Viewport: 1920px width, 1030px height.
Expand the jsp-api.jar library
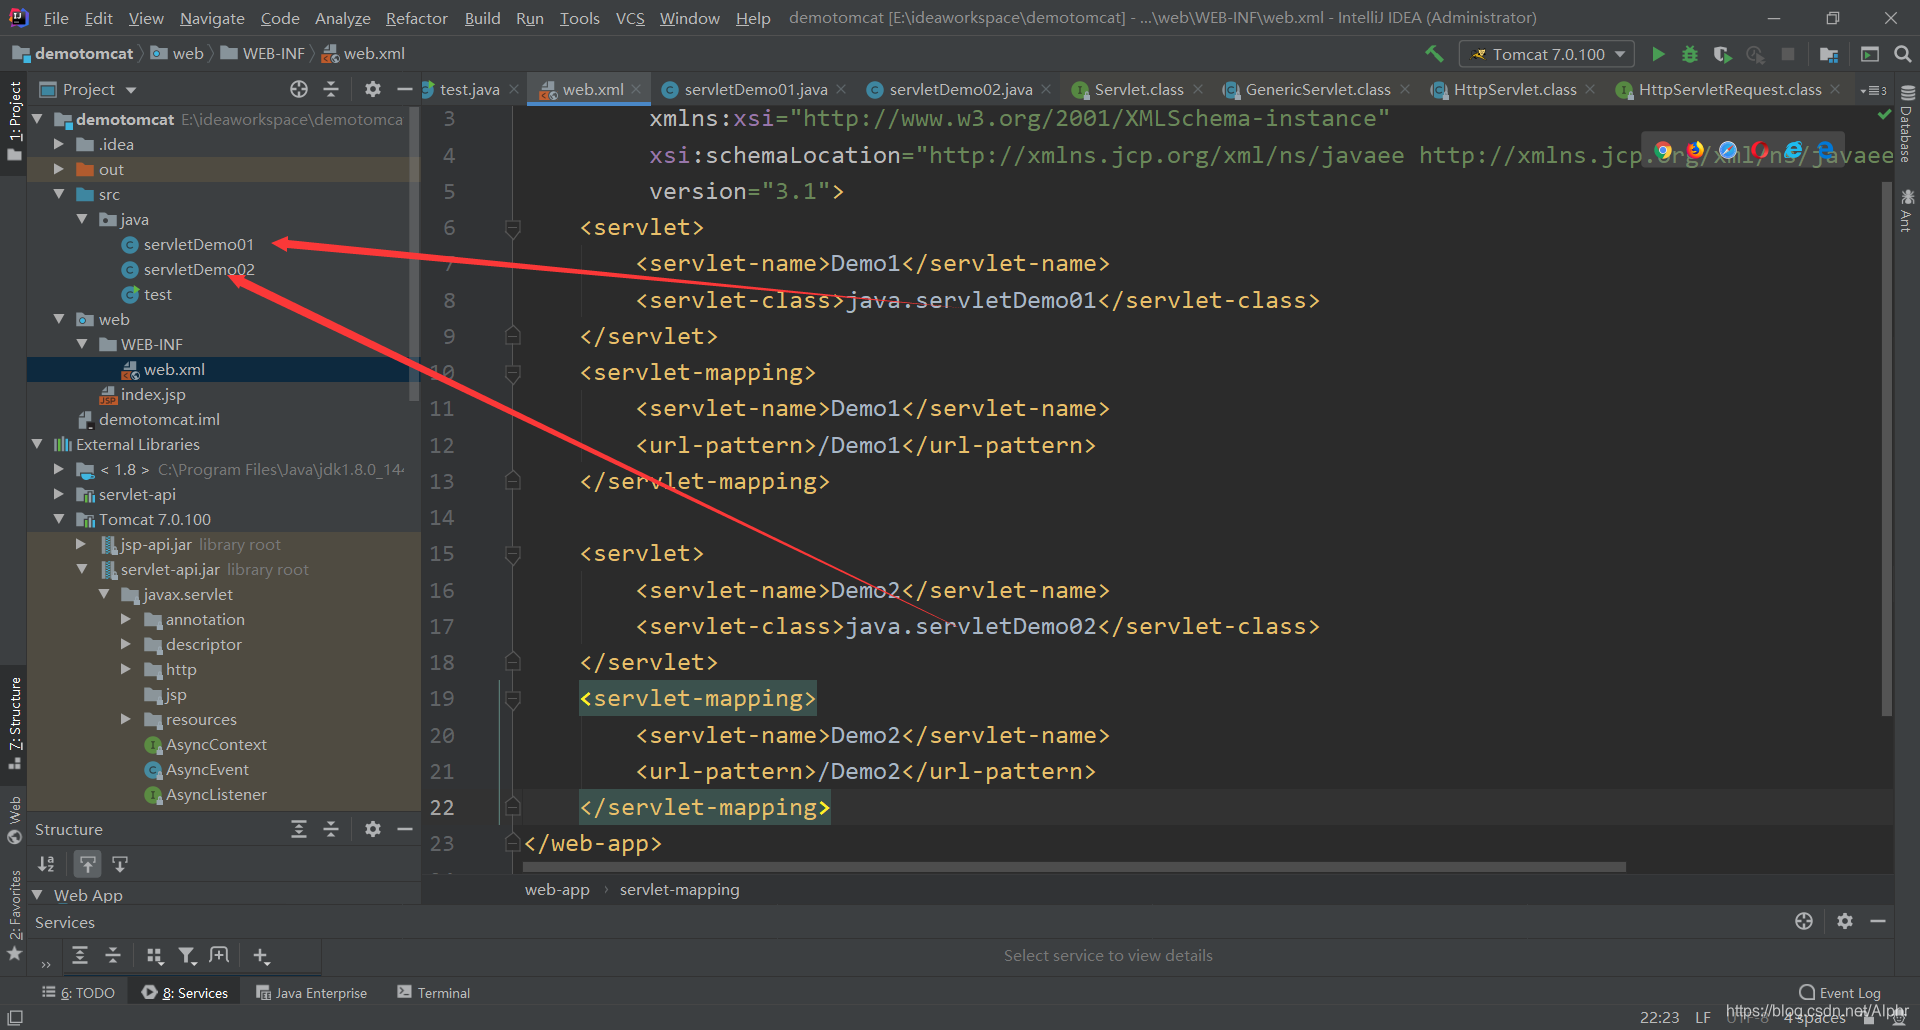pyautogui.click(x=82, y=544)
